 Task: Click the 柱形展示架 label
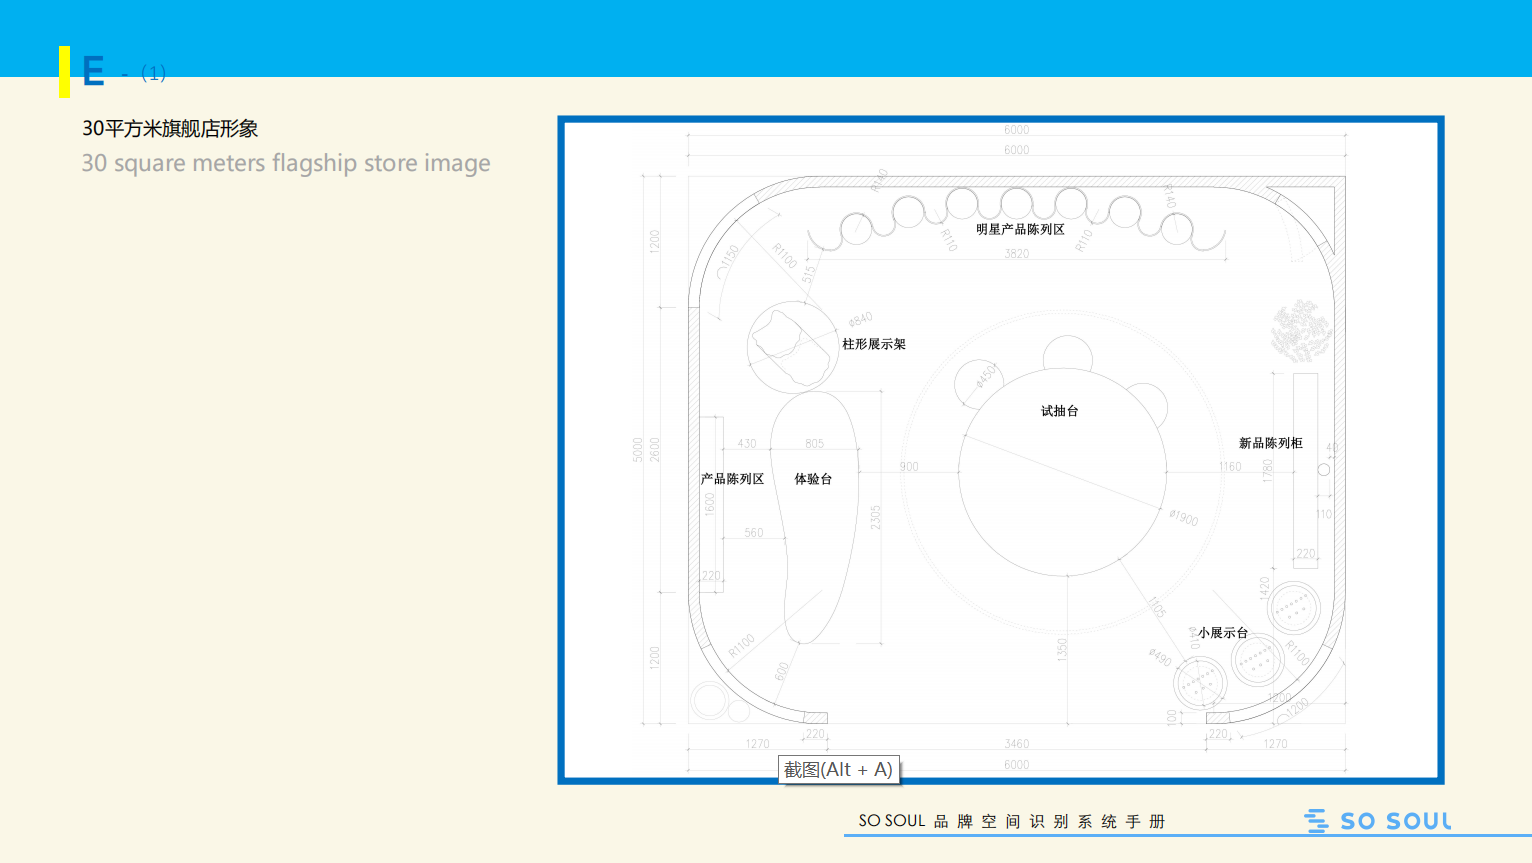(874, 344)
